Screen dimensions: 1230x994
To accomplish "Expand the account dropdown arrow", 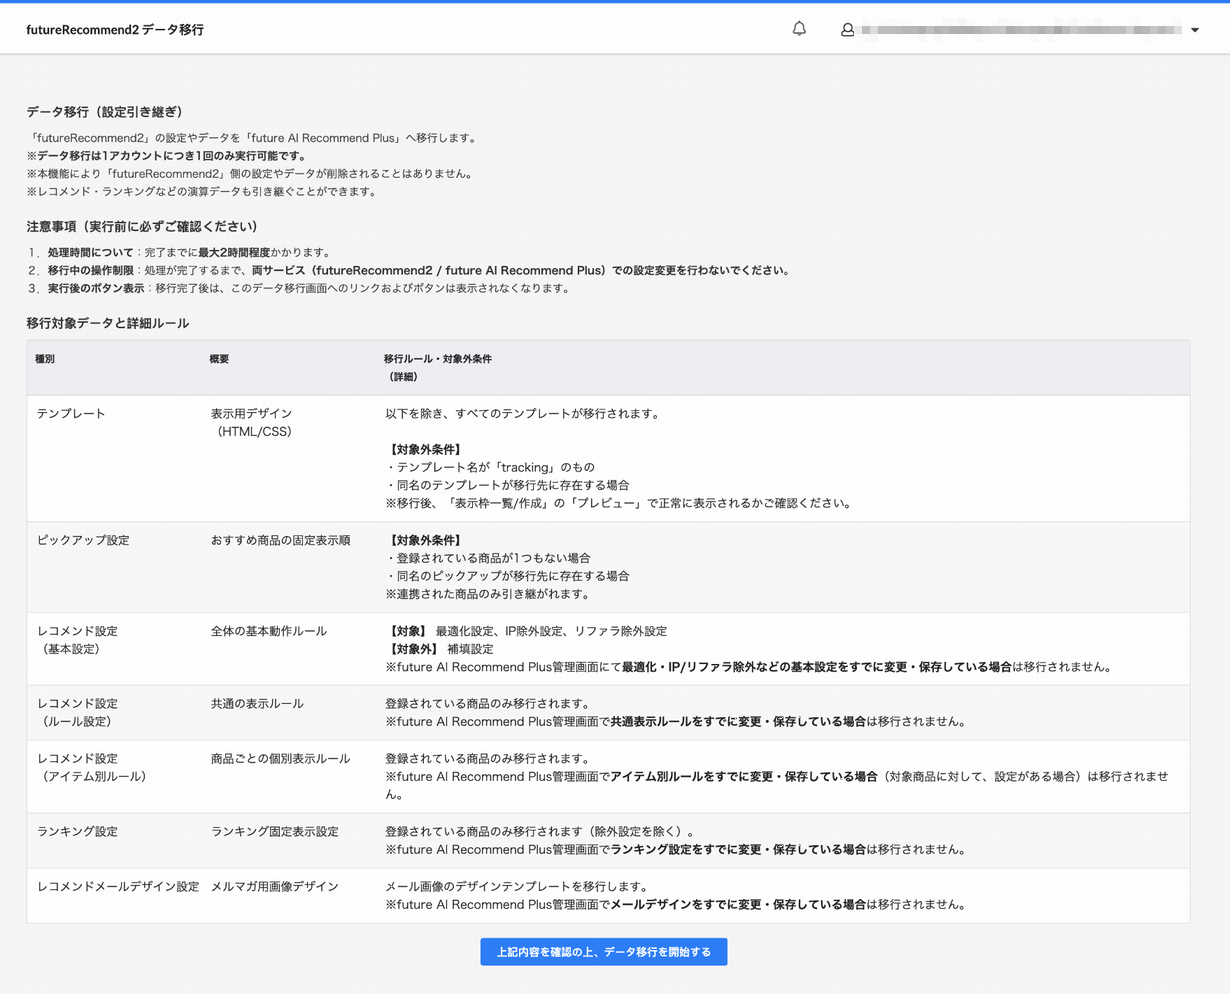I will (1195, 30).
